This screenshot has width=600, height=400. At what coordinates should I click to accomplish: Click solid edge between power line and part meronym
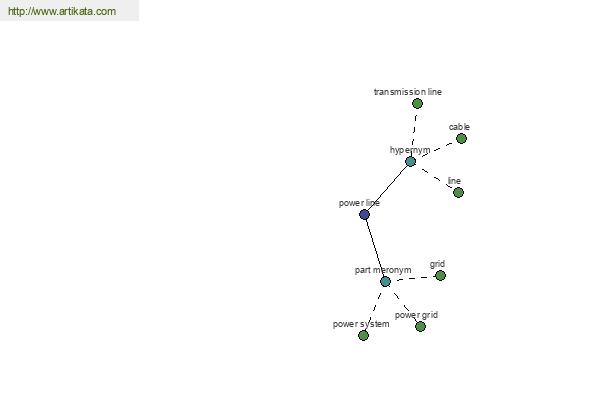pos(375,248)
